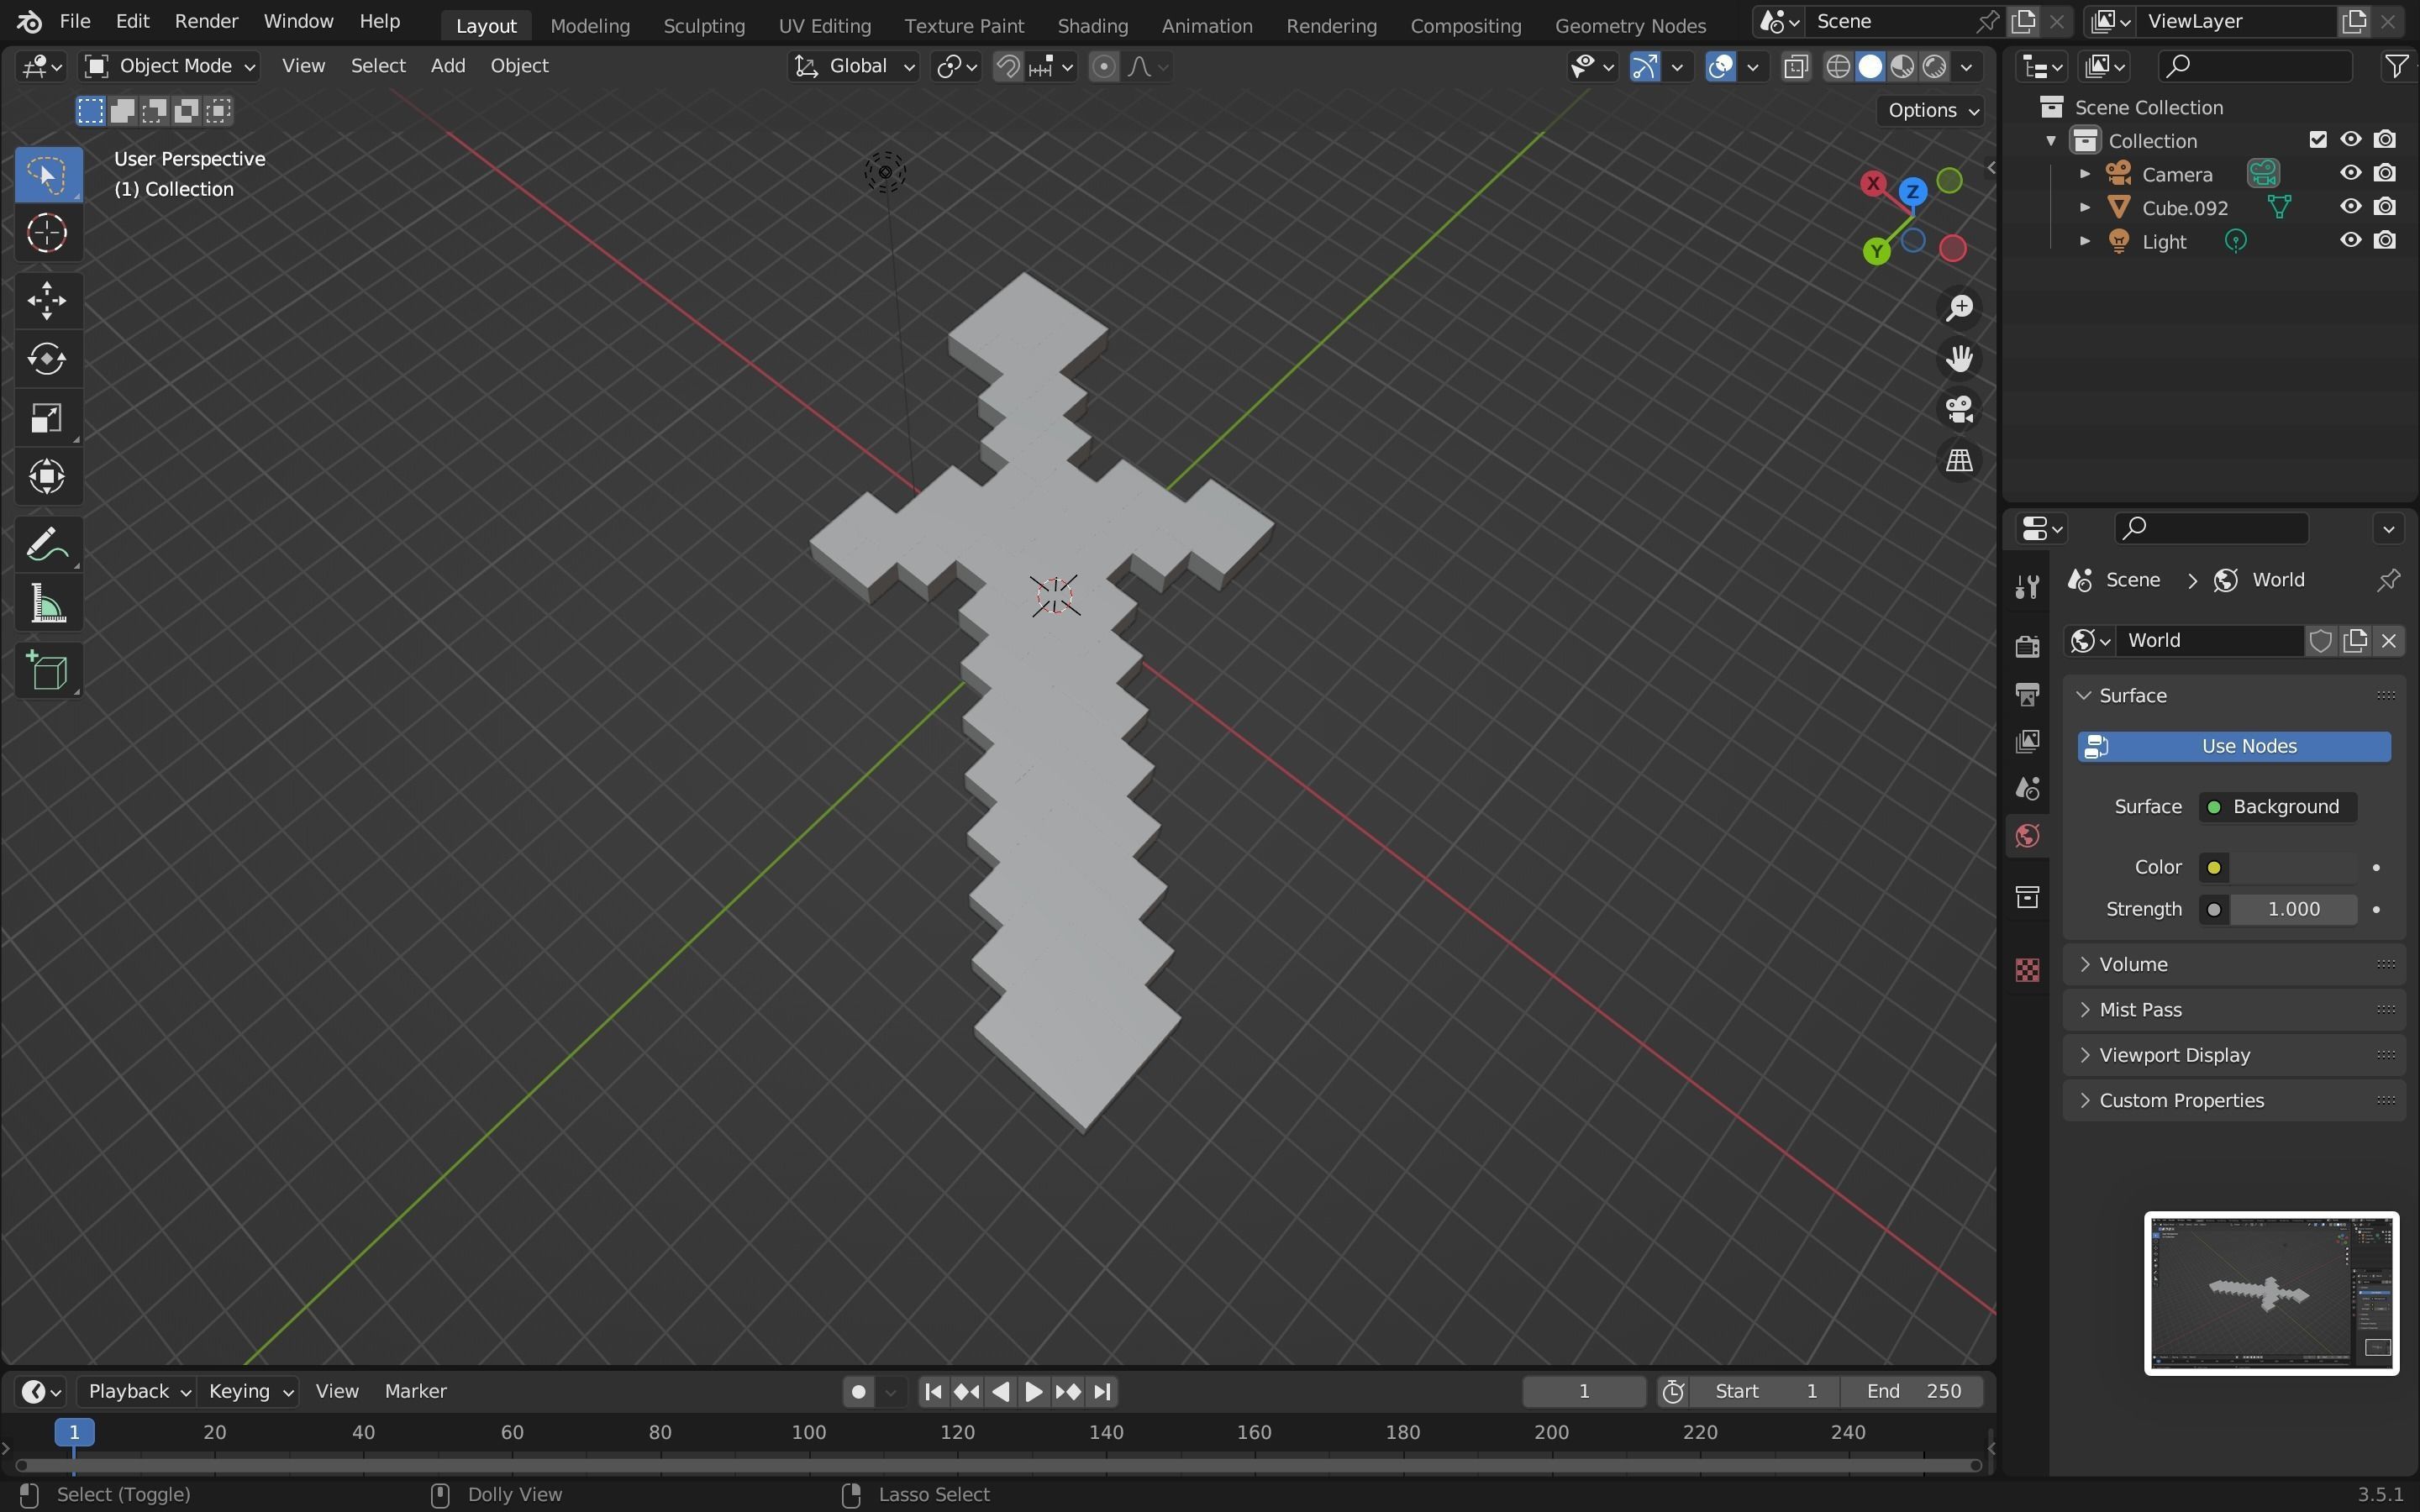The width and height of the screenshot is (2420, 1512).
Task: Adjust the Strength value field
Action: (2293, 910)
